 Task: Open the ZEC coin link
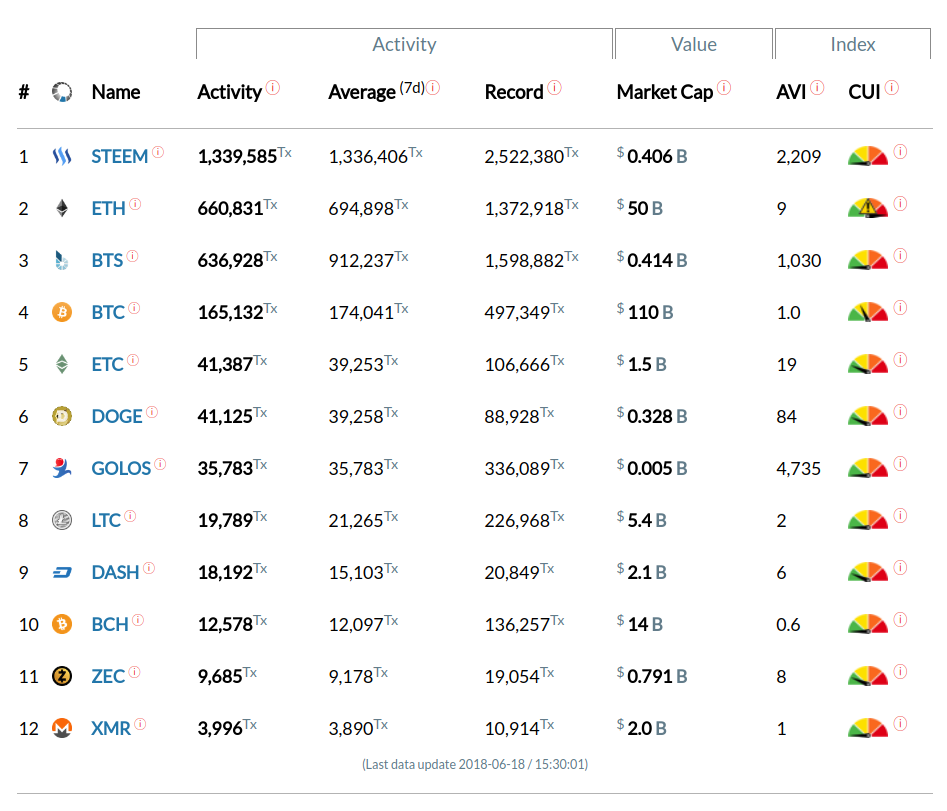coord(108,676)
